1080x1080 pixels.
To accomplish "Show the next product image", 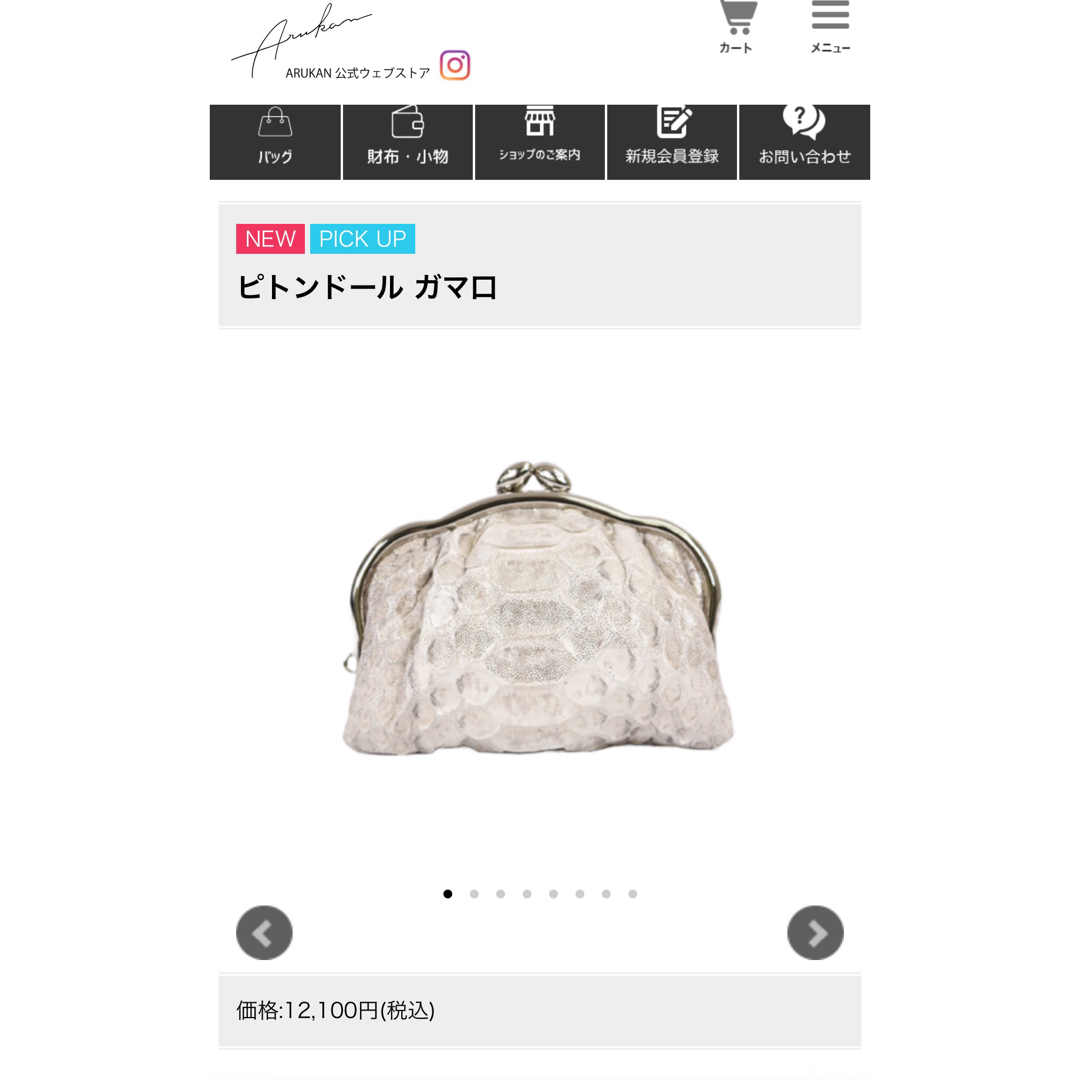I will [x=816, y=933].
